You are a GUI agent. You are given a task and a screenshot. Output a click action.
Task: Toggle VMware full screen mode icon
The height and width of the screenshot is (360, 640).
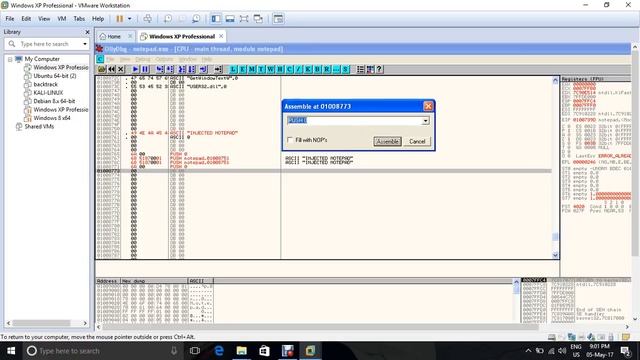[244, 19]
